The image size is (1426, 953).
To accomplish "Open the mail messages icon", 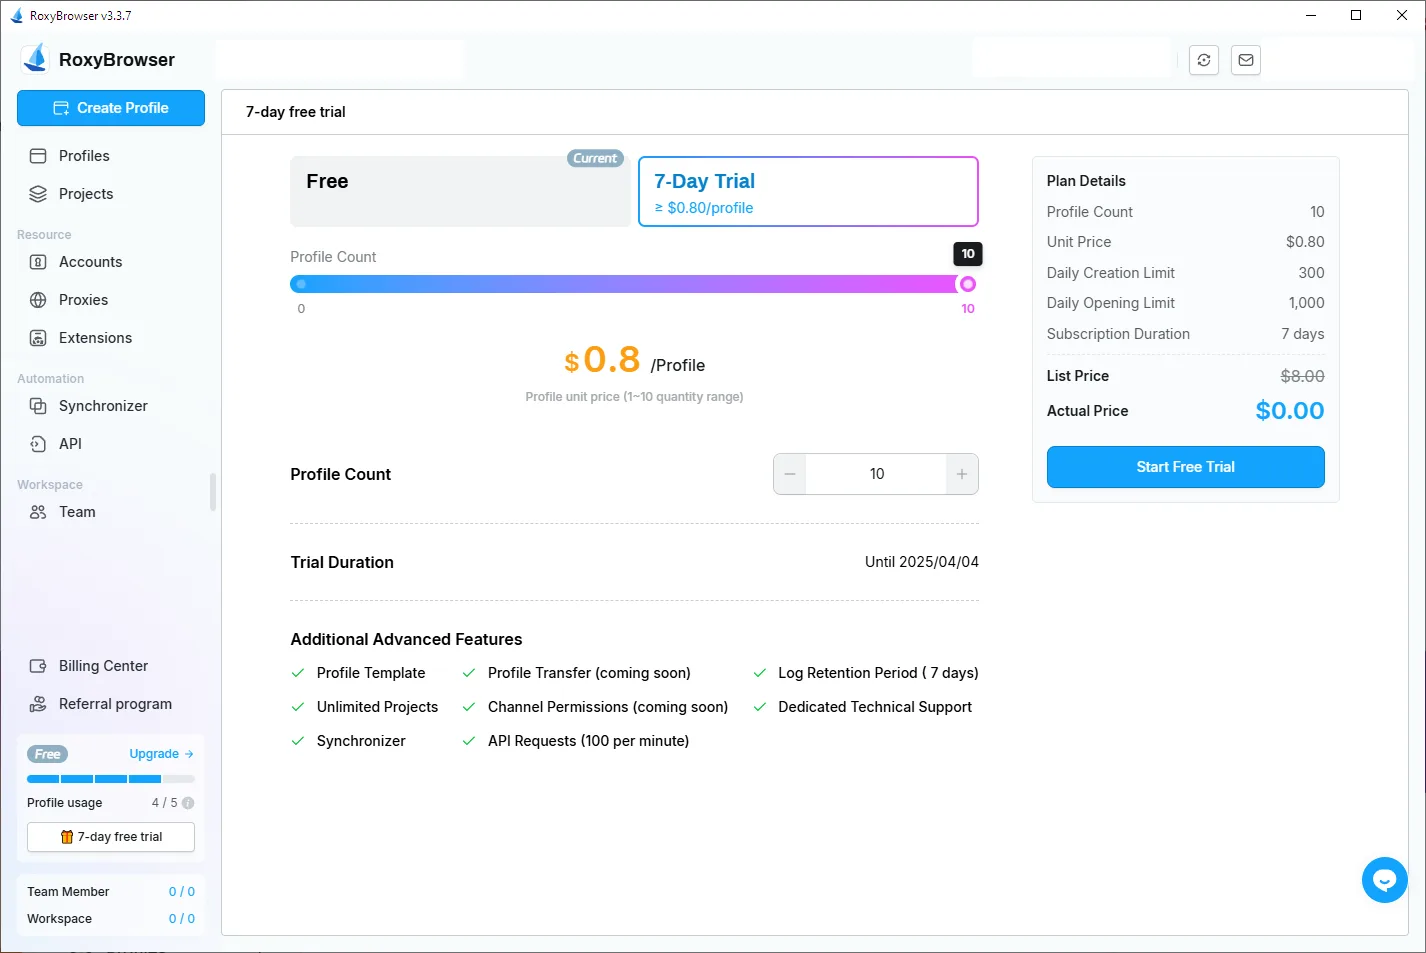I will [1246, 60].
